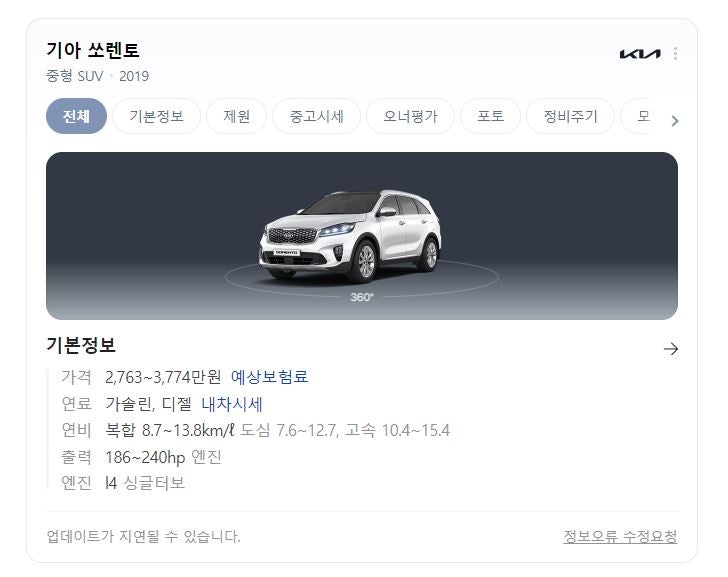Click the 기본정보 section heading
Screen dimensions: 728x577
click(81, 345)
